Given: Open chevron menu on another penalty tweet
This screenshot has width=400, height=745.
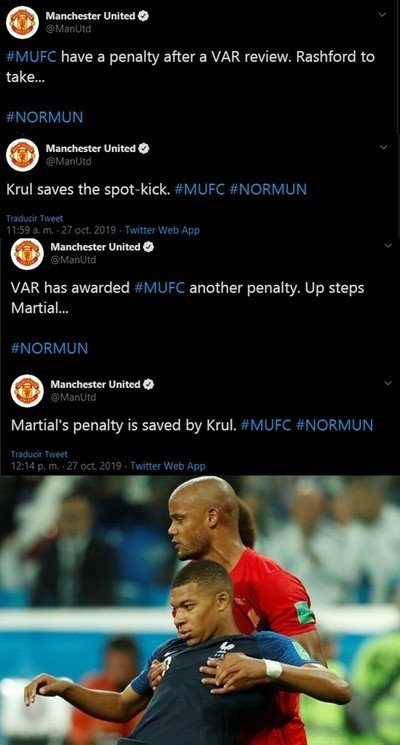Looking at the screenshot, I should point(388,246).
